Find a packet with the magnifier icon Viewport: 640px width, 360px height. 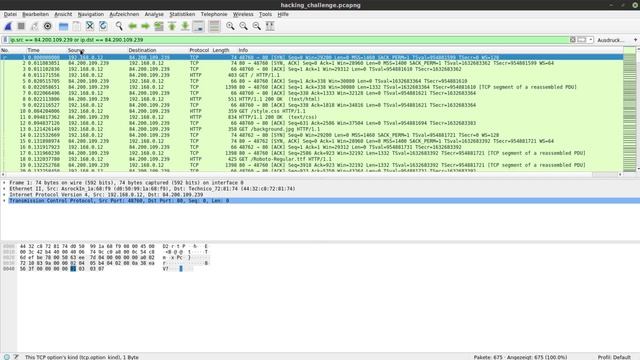pyautogui.click(x=119, y=26)
